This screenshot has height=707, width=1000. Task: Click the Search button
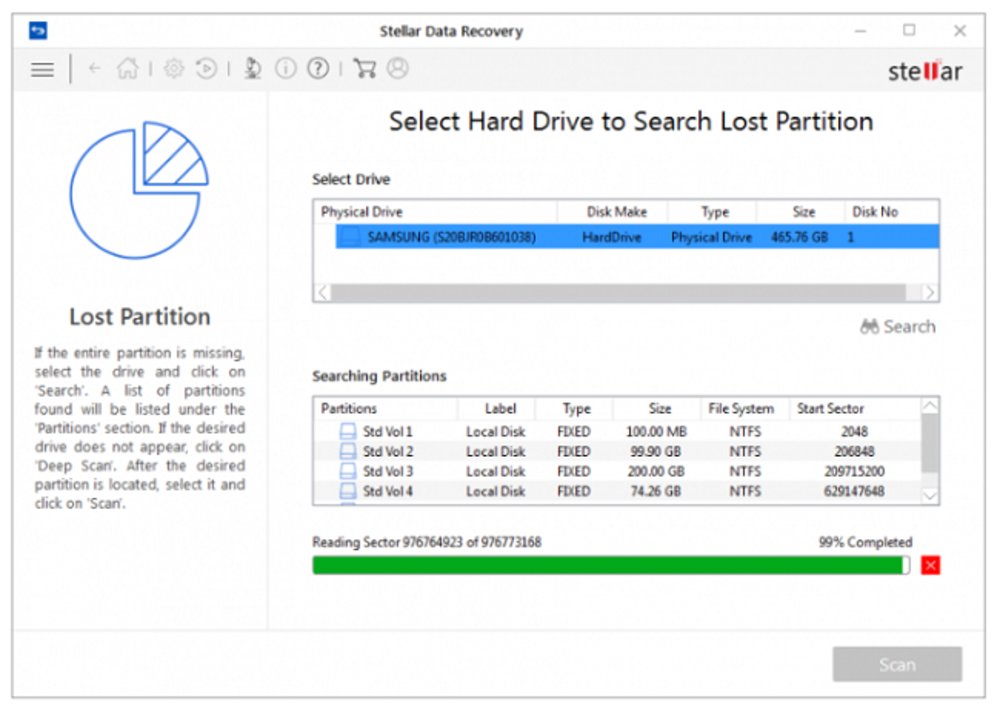point(898,326)
